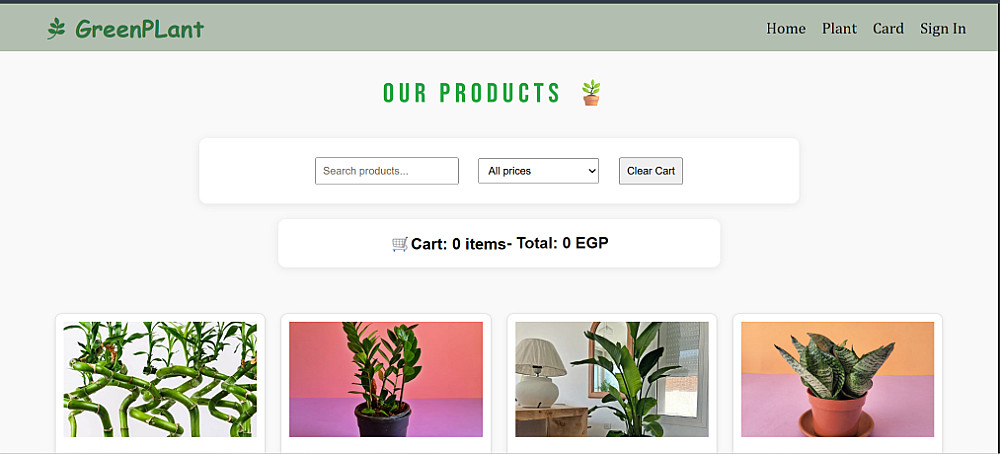Open the Card page link
Image resolution: width=1000 pixels, height=454 pixels.
(888, 29)
